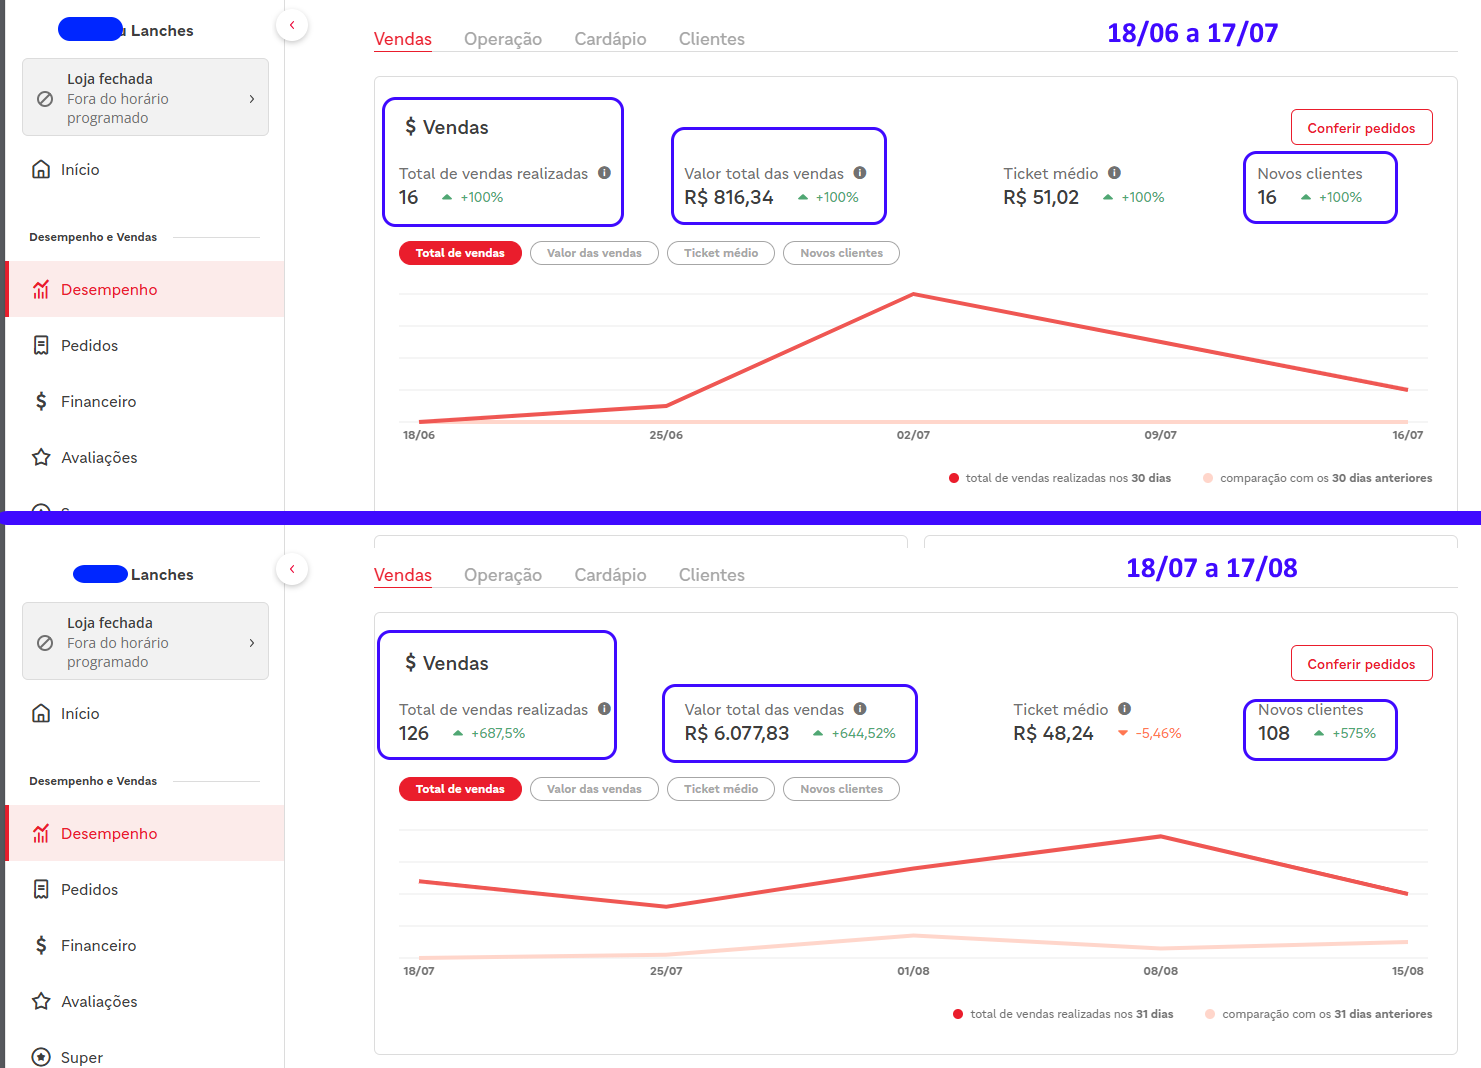
Task: Open Super via its circled star icon
Action: click(41, 1057)
